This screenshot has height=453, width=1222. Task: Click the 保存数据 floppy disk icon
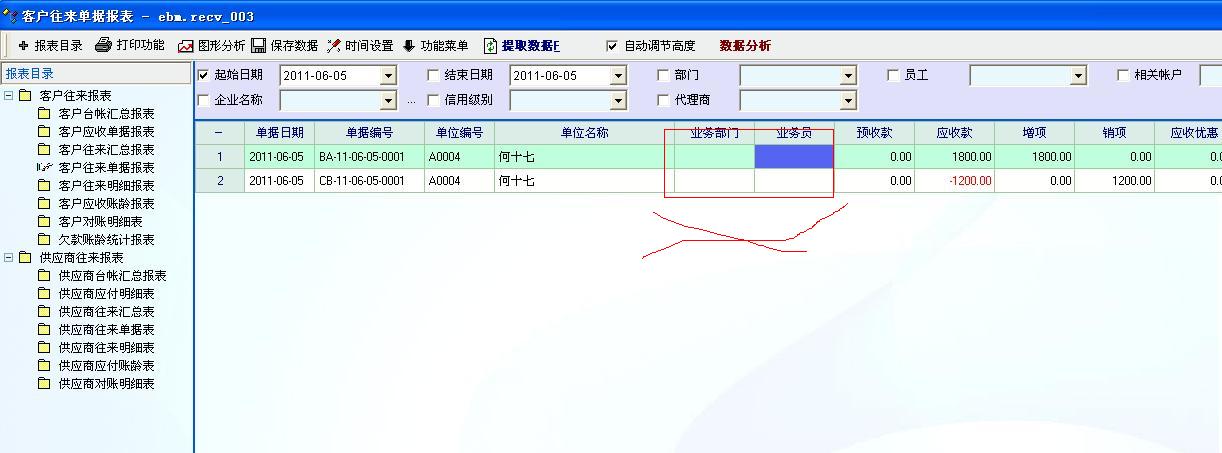tap(258, 46)
